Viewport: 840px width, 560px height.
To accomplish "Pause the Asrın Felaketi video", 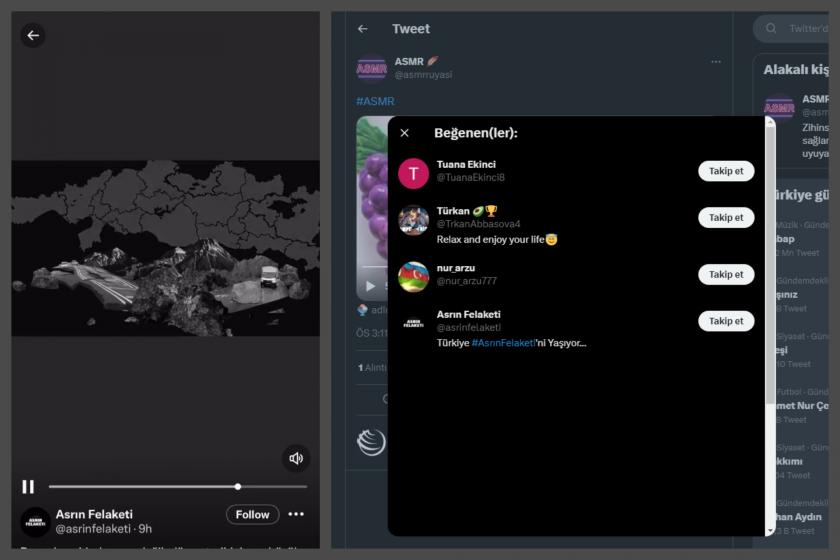I will coord(28,487).
